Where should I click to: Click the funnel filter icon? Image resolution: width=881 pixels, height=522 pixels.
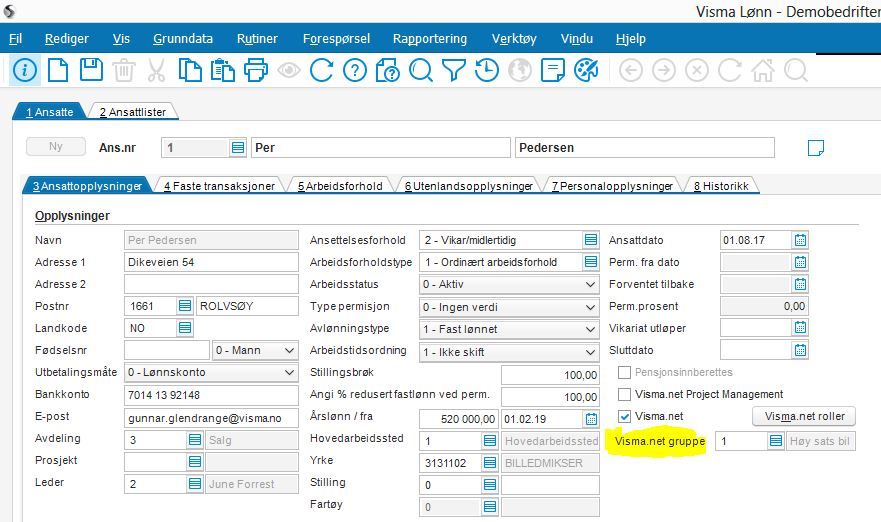click(x=453, y=71)
